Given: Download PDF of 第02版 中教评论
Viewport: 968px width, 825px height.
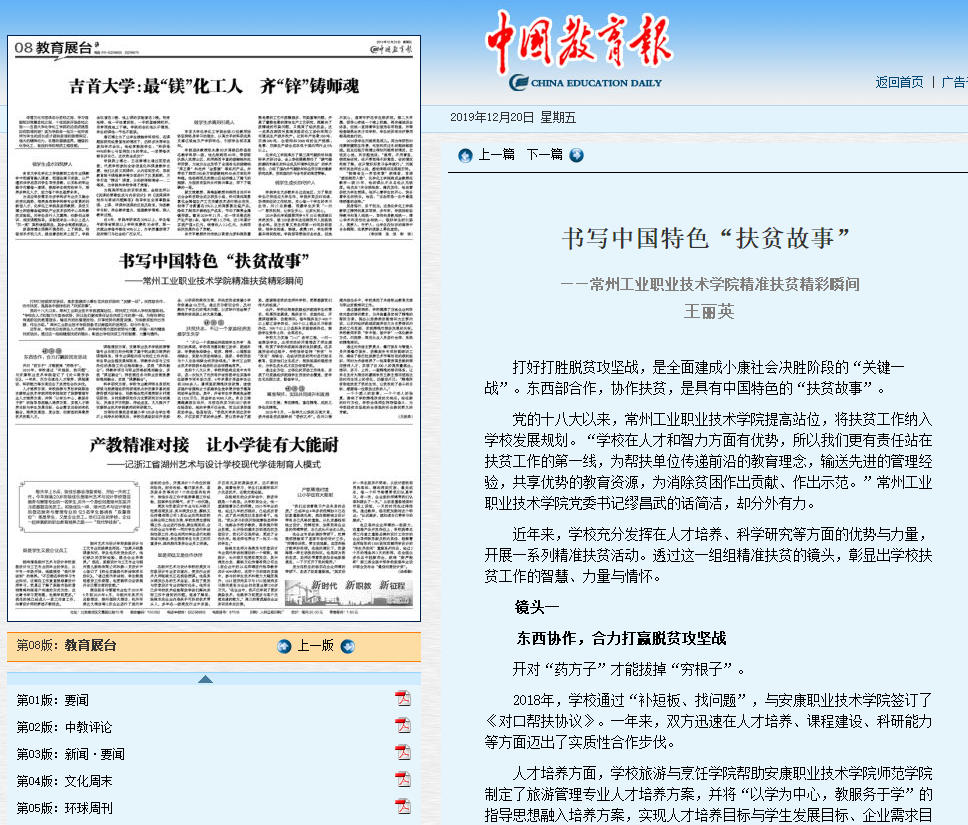Looking at the screenshot, I should [x=403, y=725].
